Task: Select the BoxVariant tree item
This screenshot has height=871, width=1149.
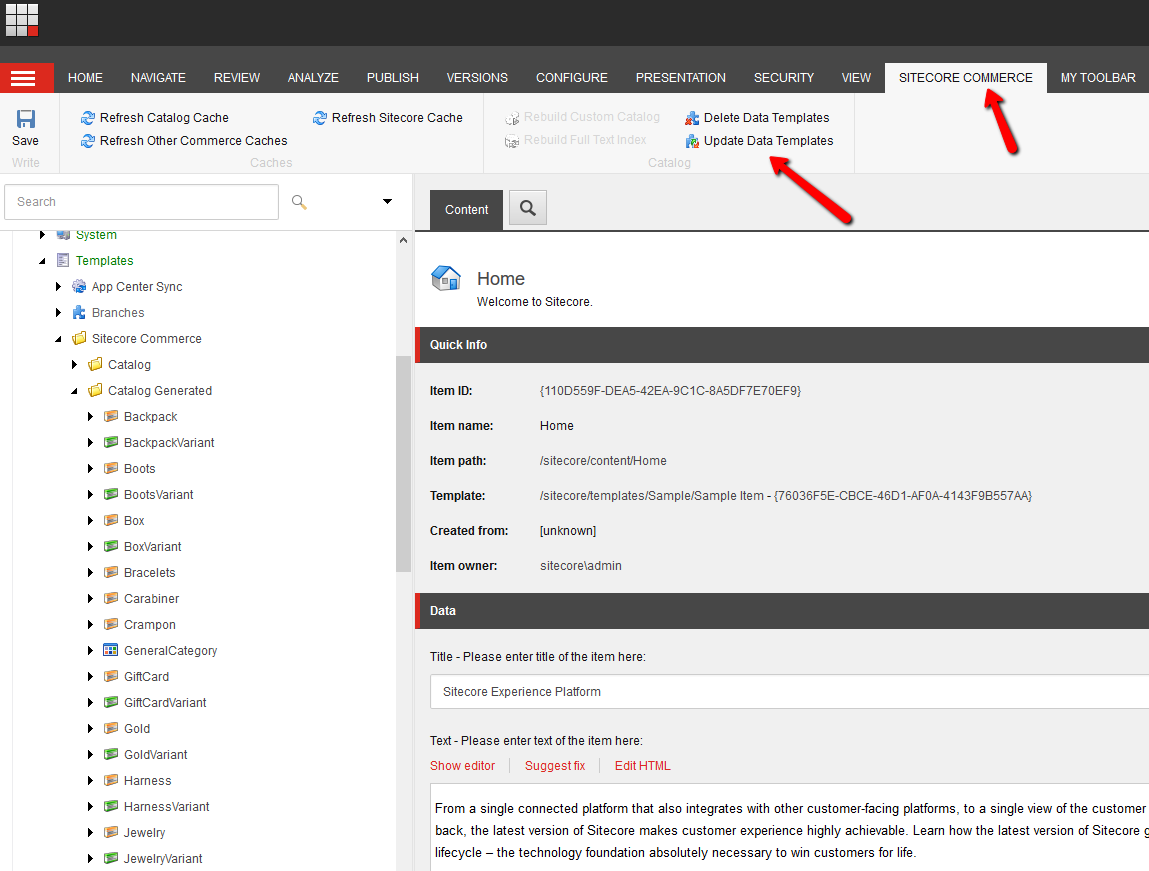Action: pyautogui.click(x=152, y=546)
